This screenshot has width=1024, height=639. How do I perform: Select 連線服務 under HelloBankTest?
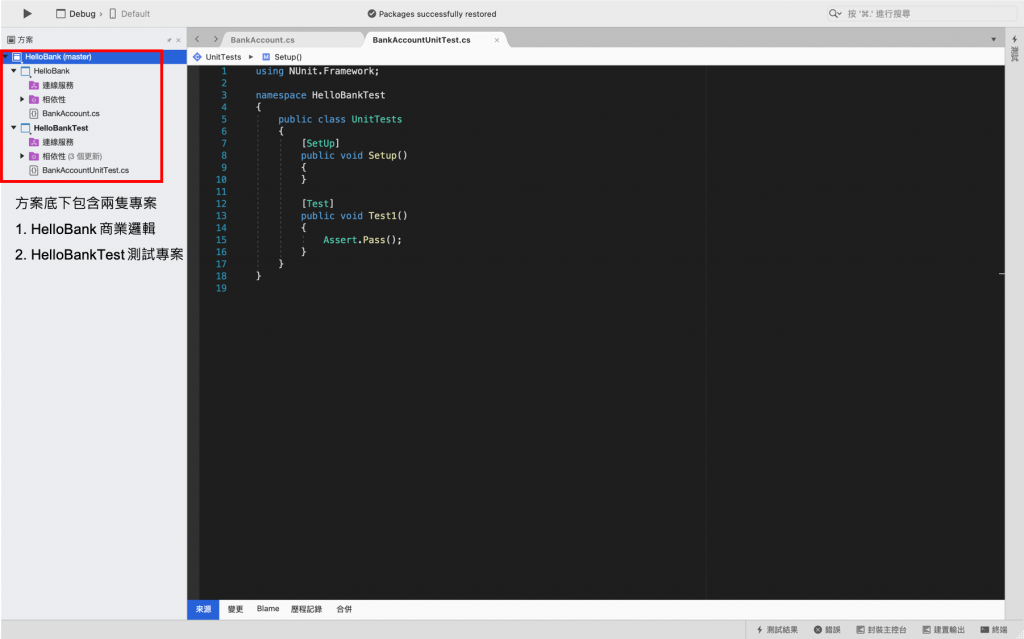pyautogui.click(x=57, y=142)
